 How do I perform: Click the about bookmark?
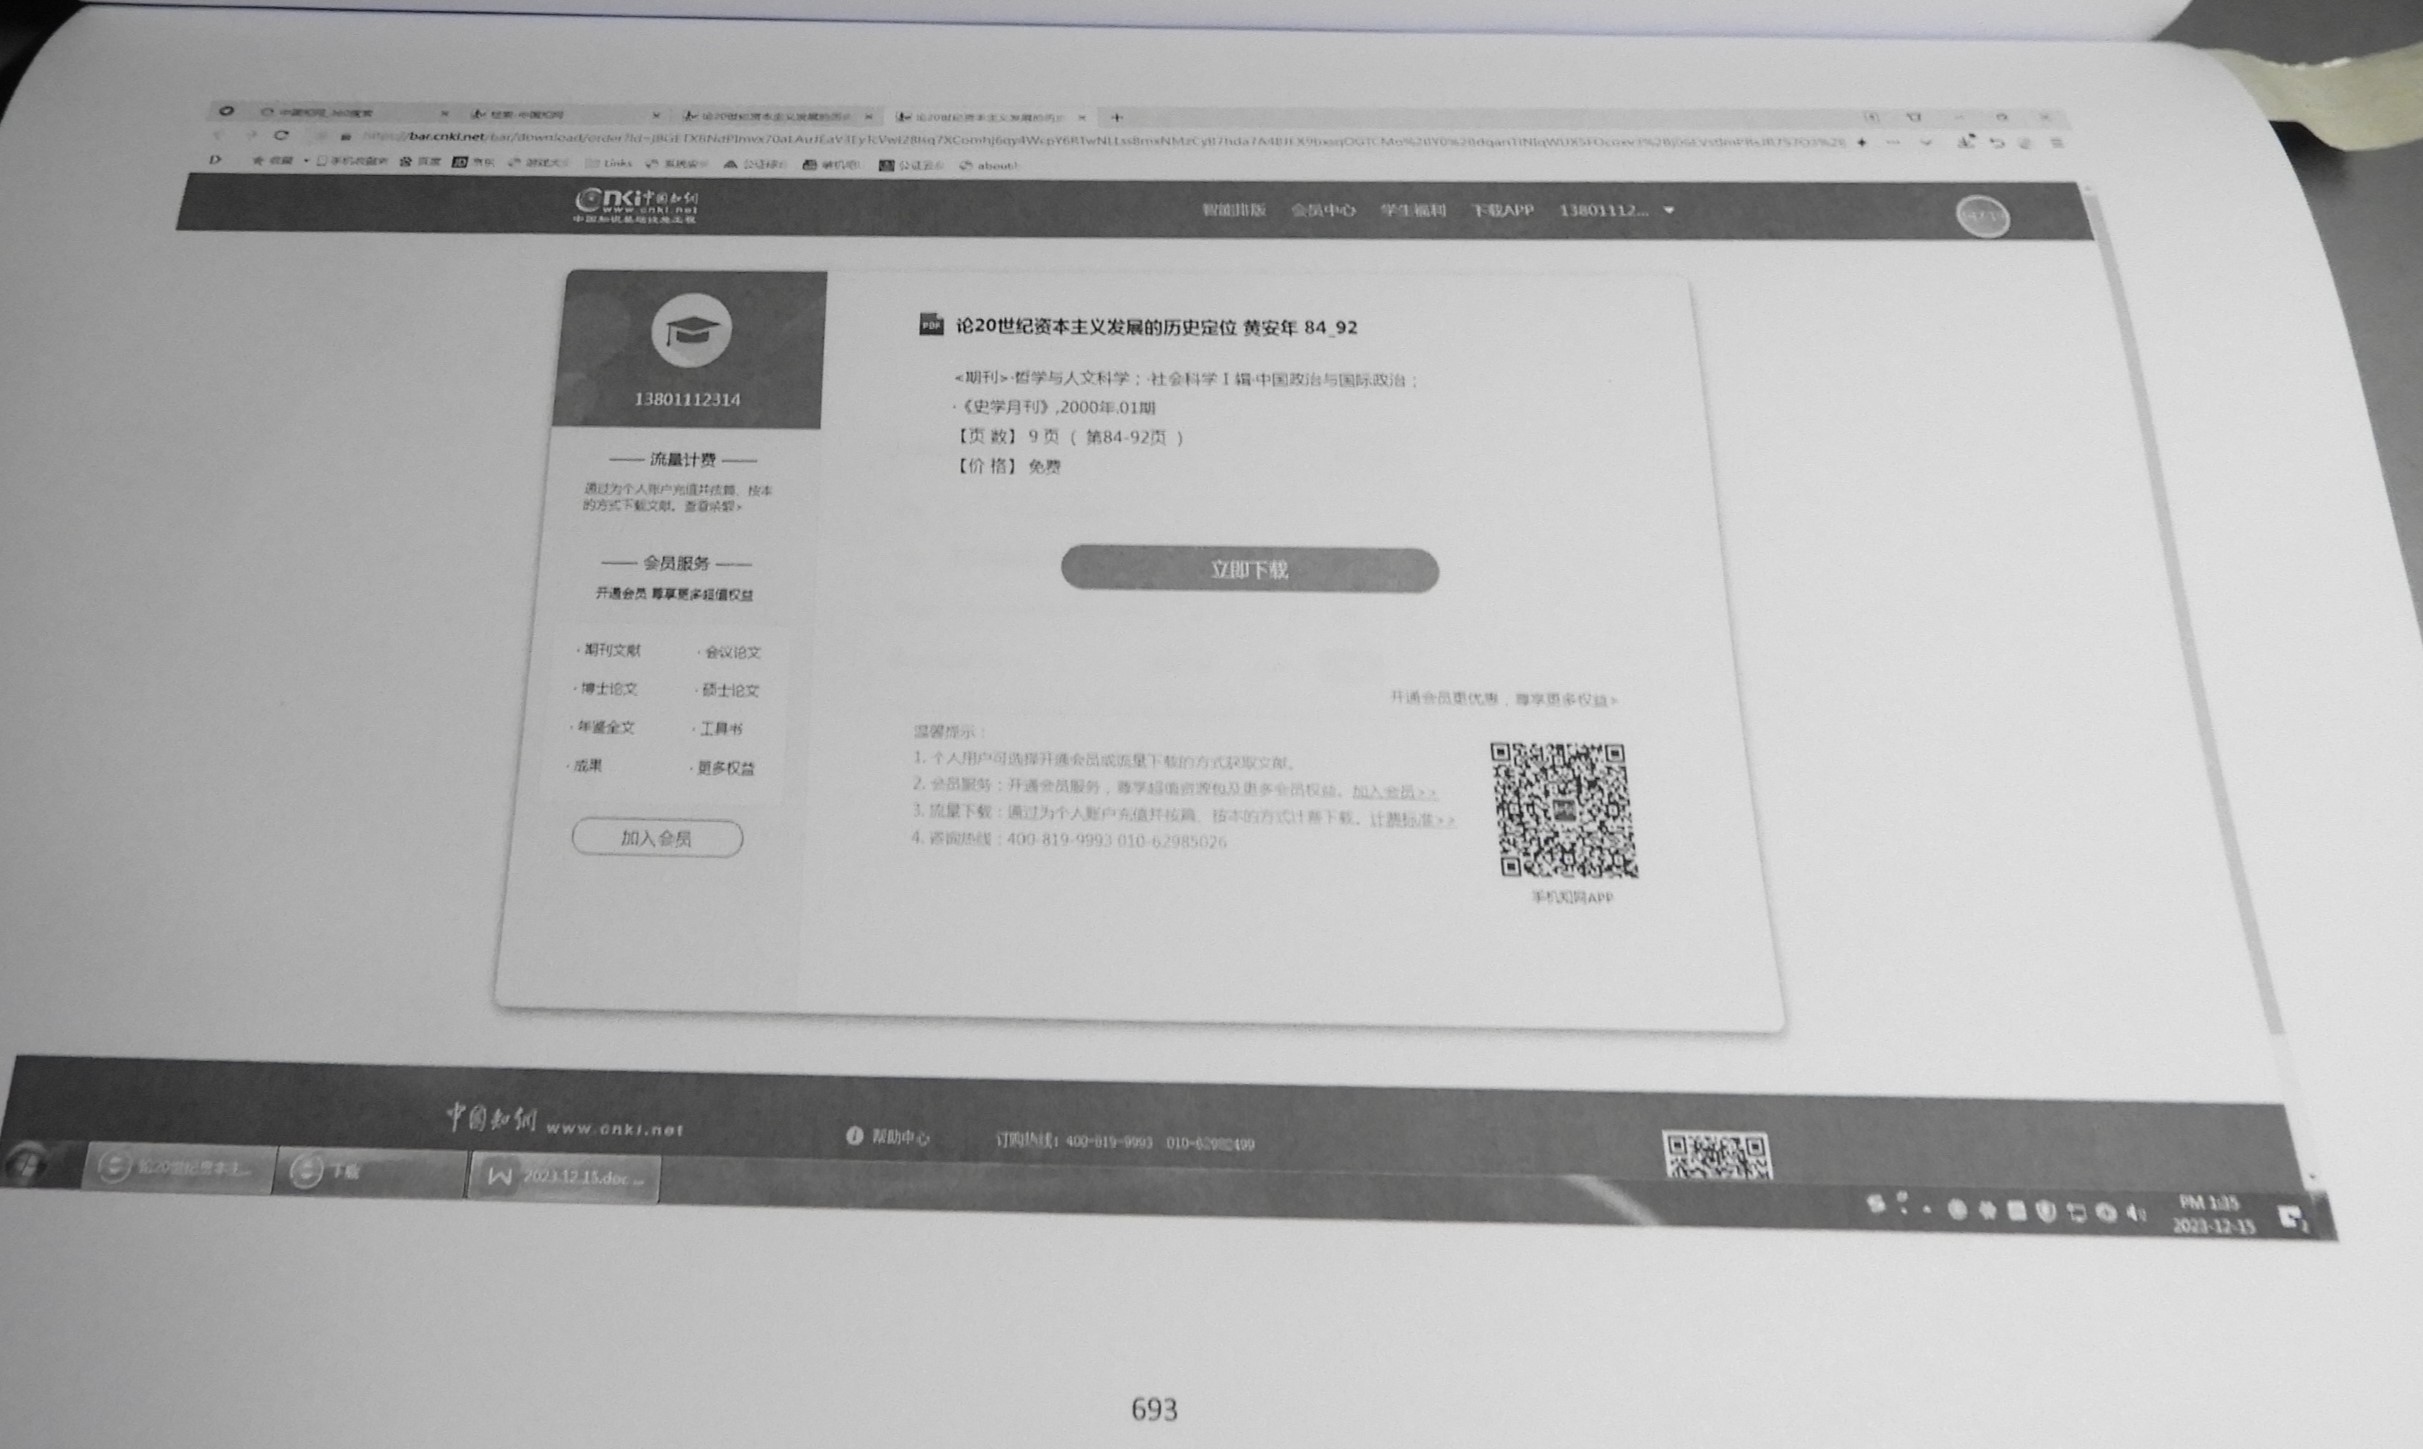989,166
